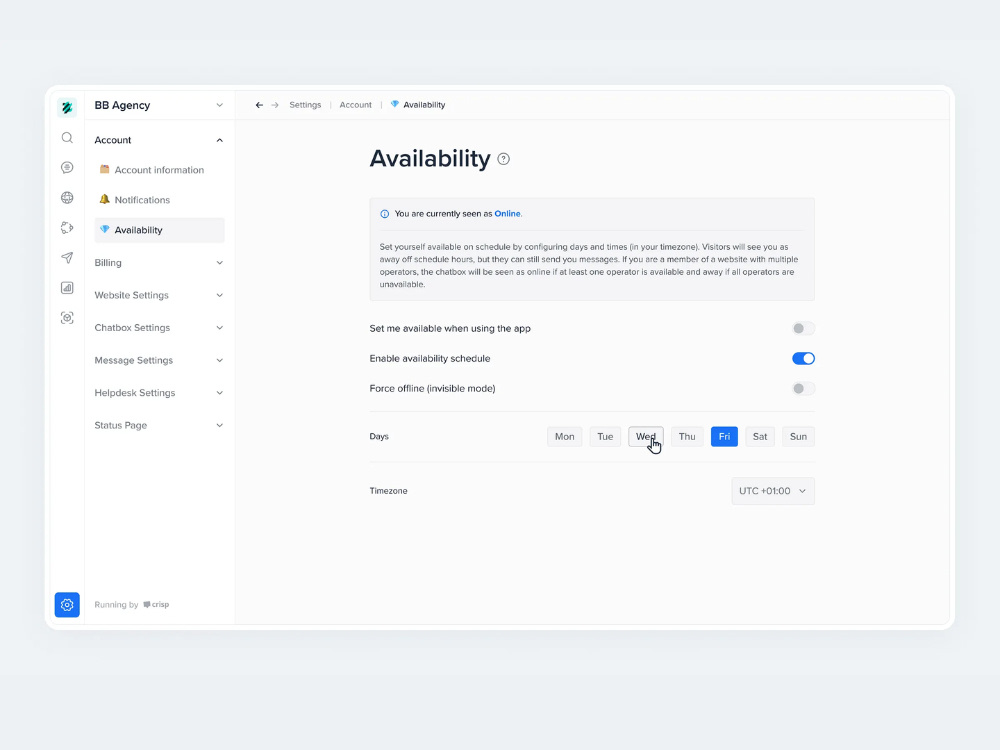
Task: Click the Running by crisp link
Action: click(x=132, y=605)
